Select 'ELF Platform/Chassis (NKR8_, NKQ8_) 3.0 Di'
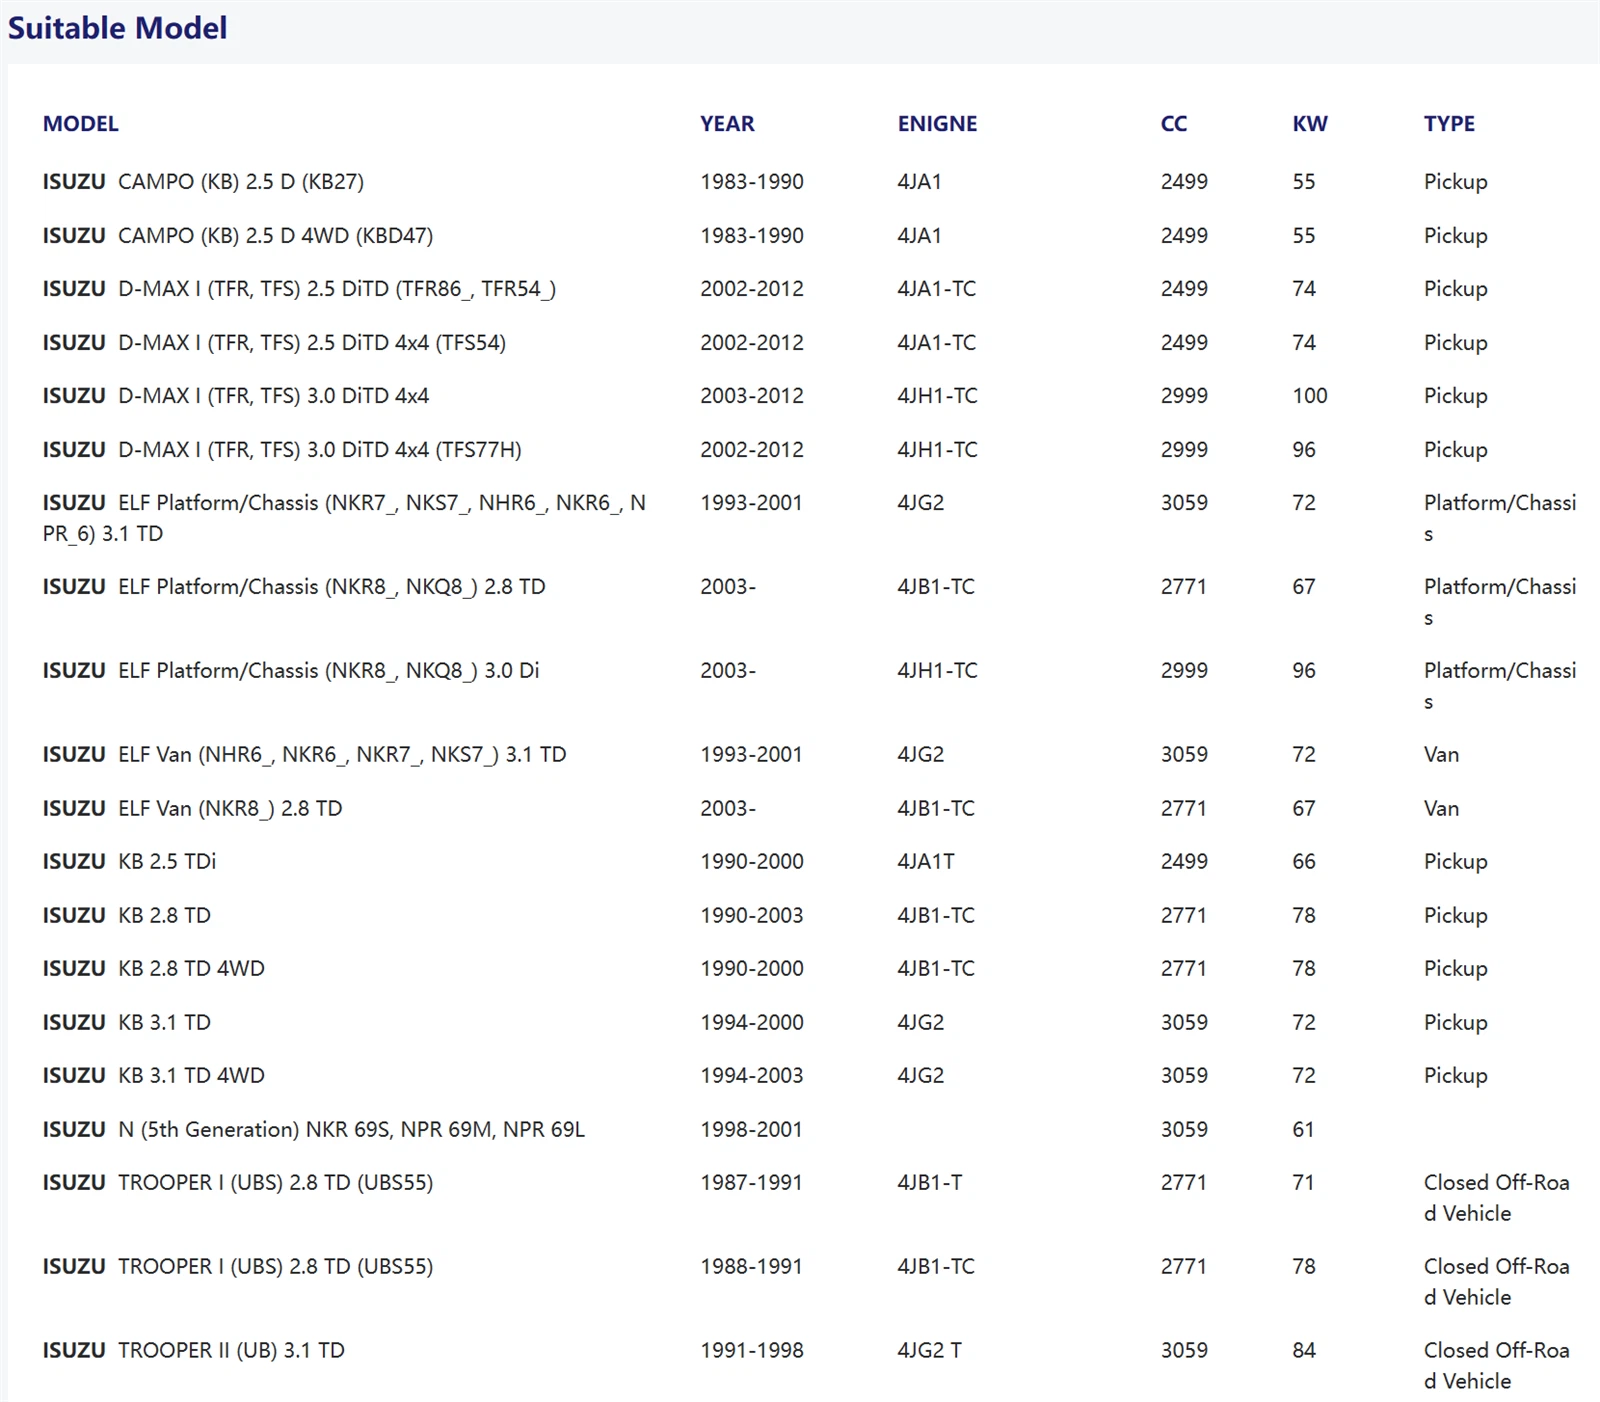 click(291, 671)
